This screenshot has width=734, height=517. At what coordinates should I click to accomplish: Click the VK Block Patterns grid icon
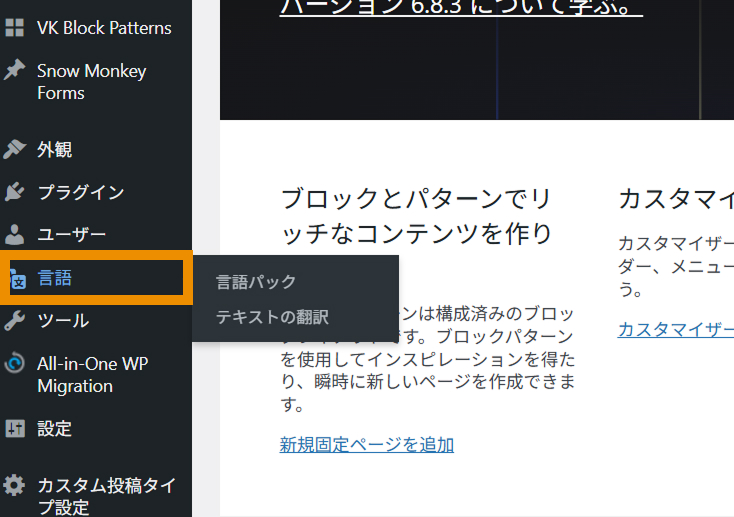[15, 28]
